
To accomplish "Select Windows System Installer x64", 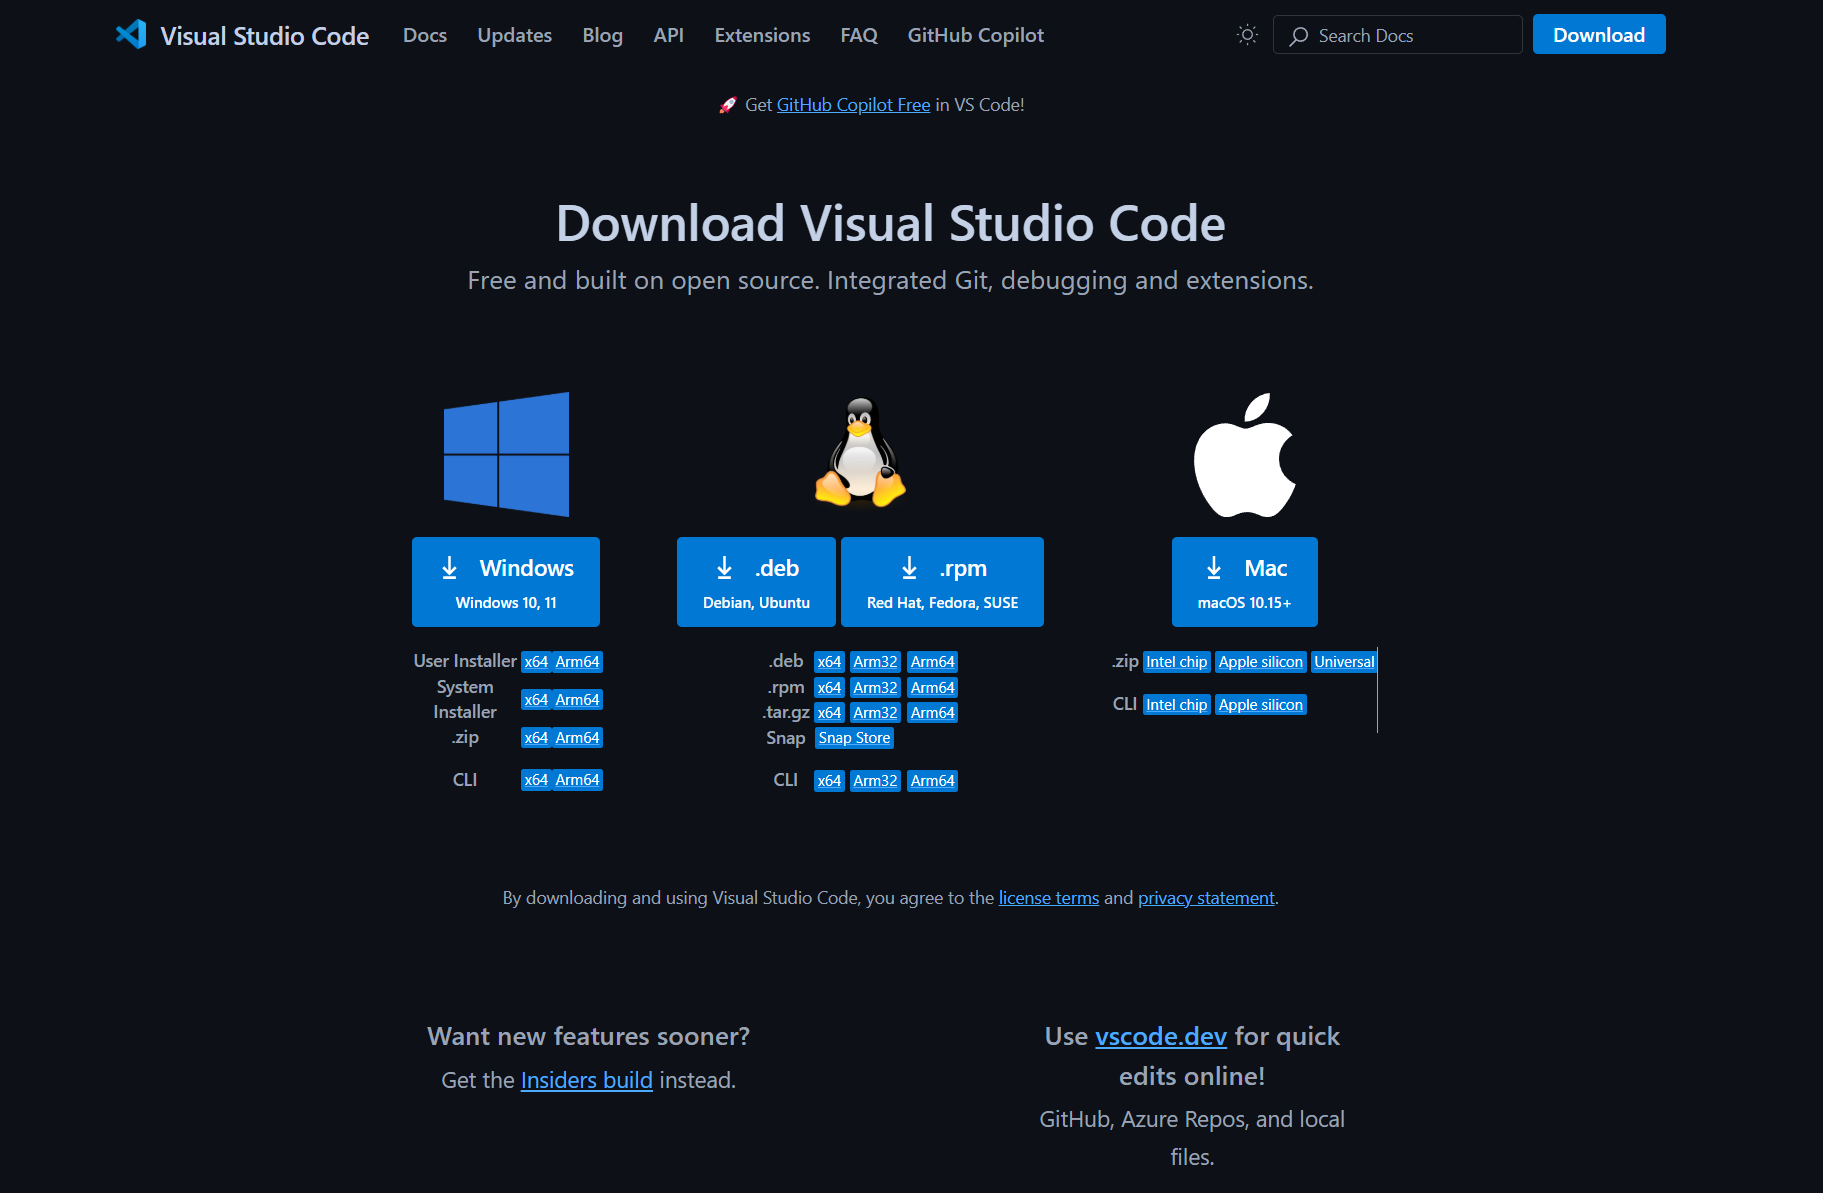I will pyautogui.click(x=536, y=700).
